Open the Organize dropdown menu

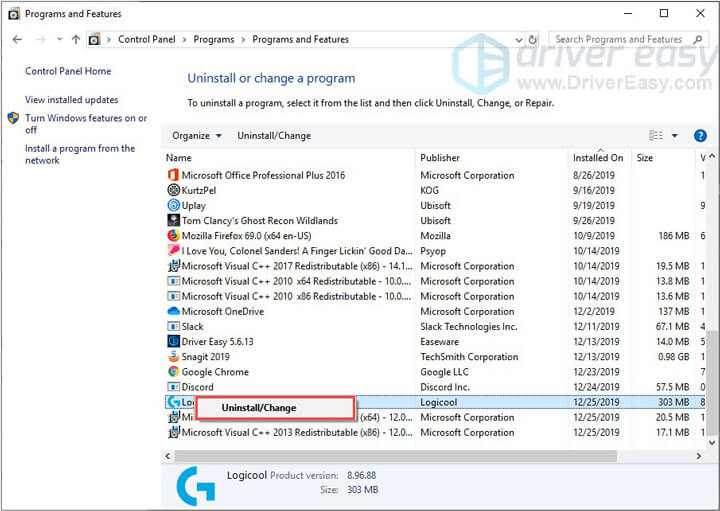197,136
